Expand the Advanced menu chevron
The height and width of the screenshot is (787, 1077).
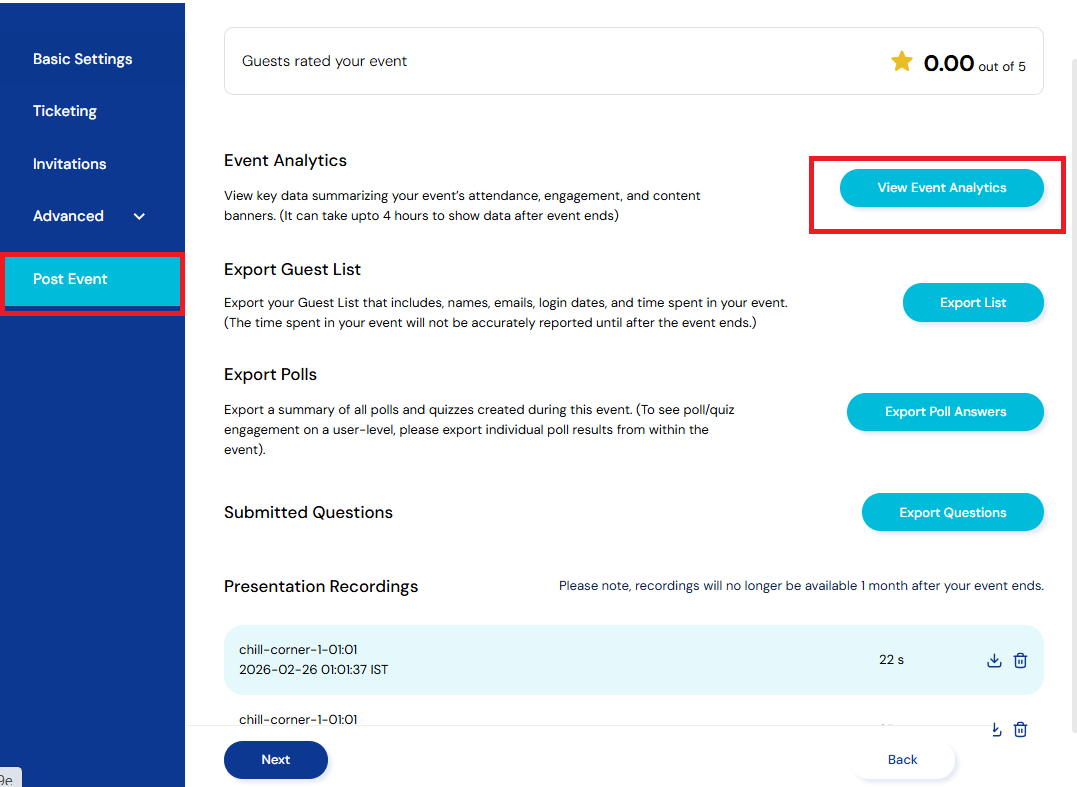click(139, 216)
